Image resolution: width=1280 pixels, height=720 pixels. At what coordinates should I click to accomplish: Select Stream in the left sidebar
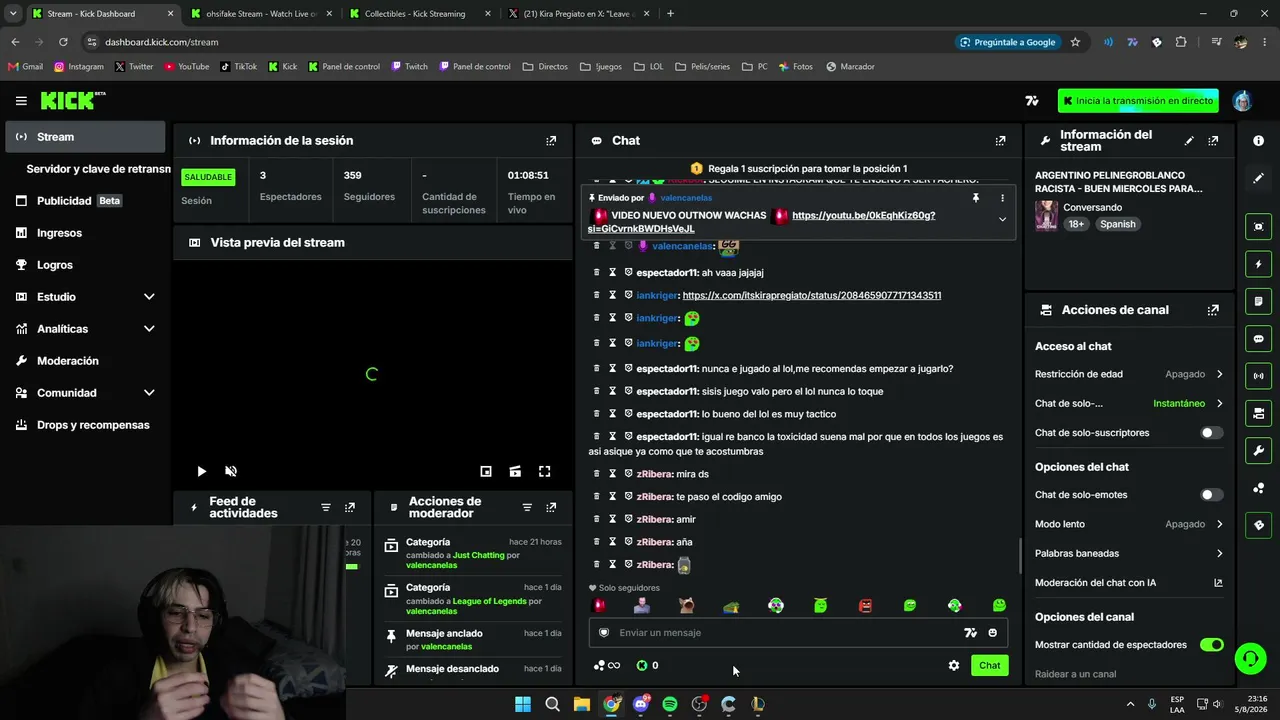pyautogui.click(x=85, y=137)
